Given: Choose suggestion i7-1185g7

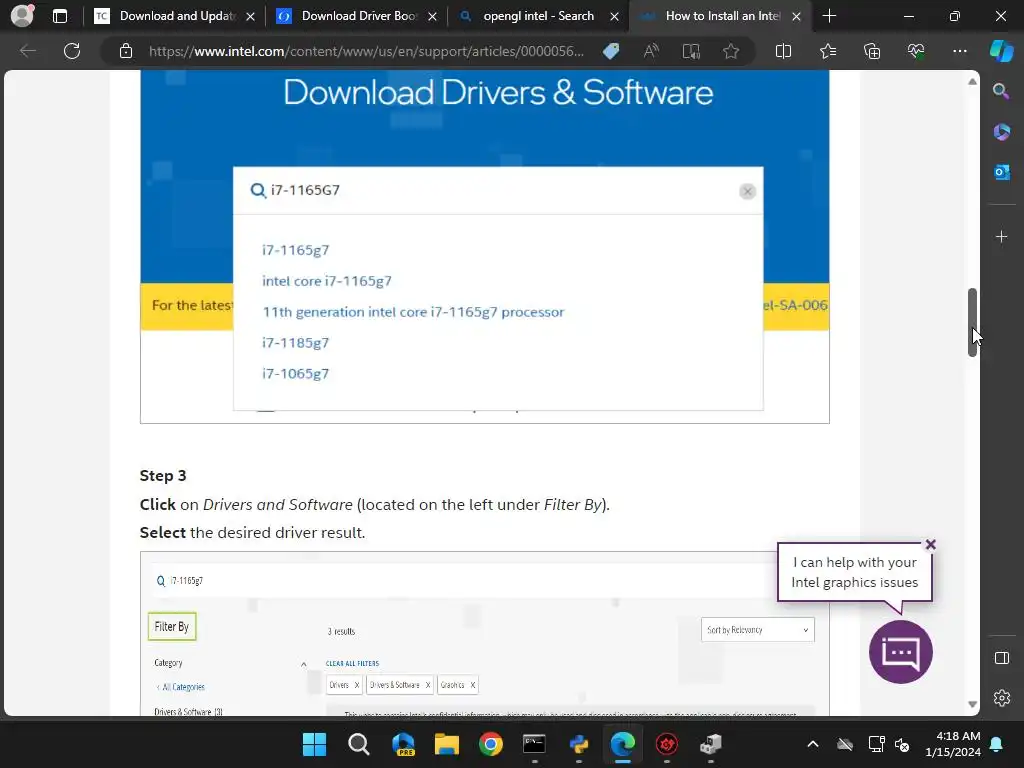Looking at the screenshot, I should coord(295,343).
